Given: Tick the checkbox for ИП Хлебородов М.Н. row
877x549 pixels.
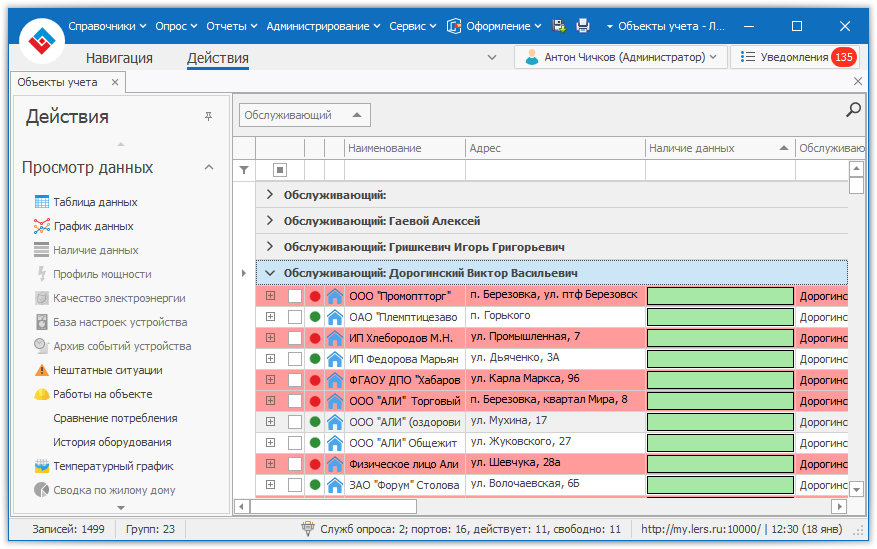Looking at the screenshot, I should (294, 338).
